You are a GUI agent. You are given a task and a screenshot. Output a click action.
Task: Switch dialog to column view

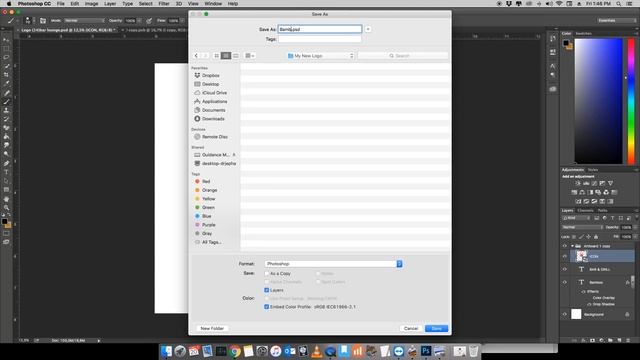pos(236,56)
